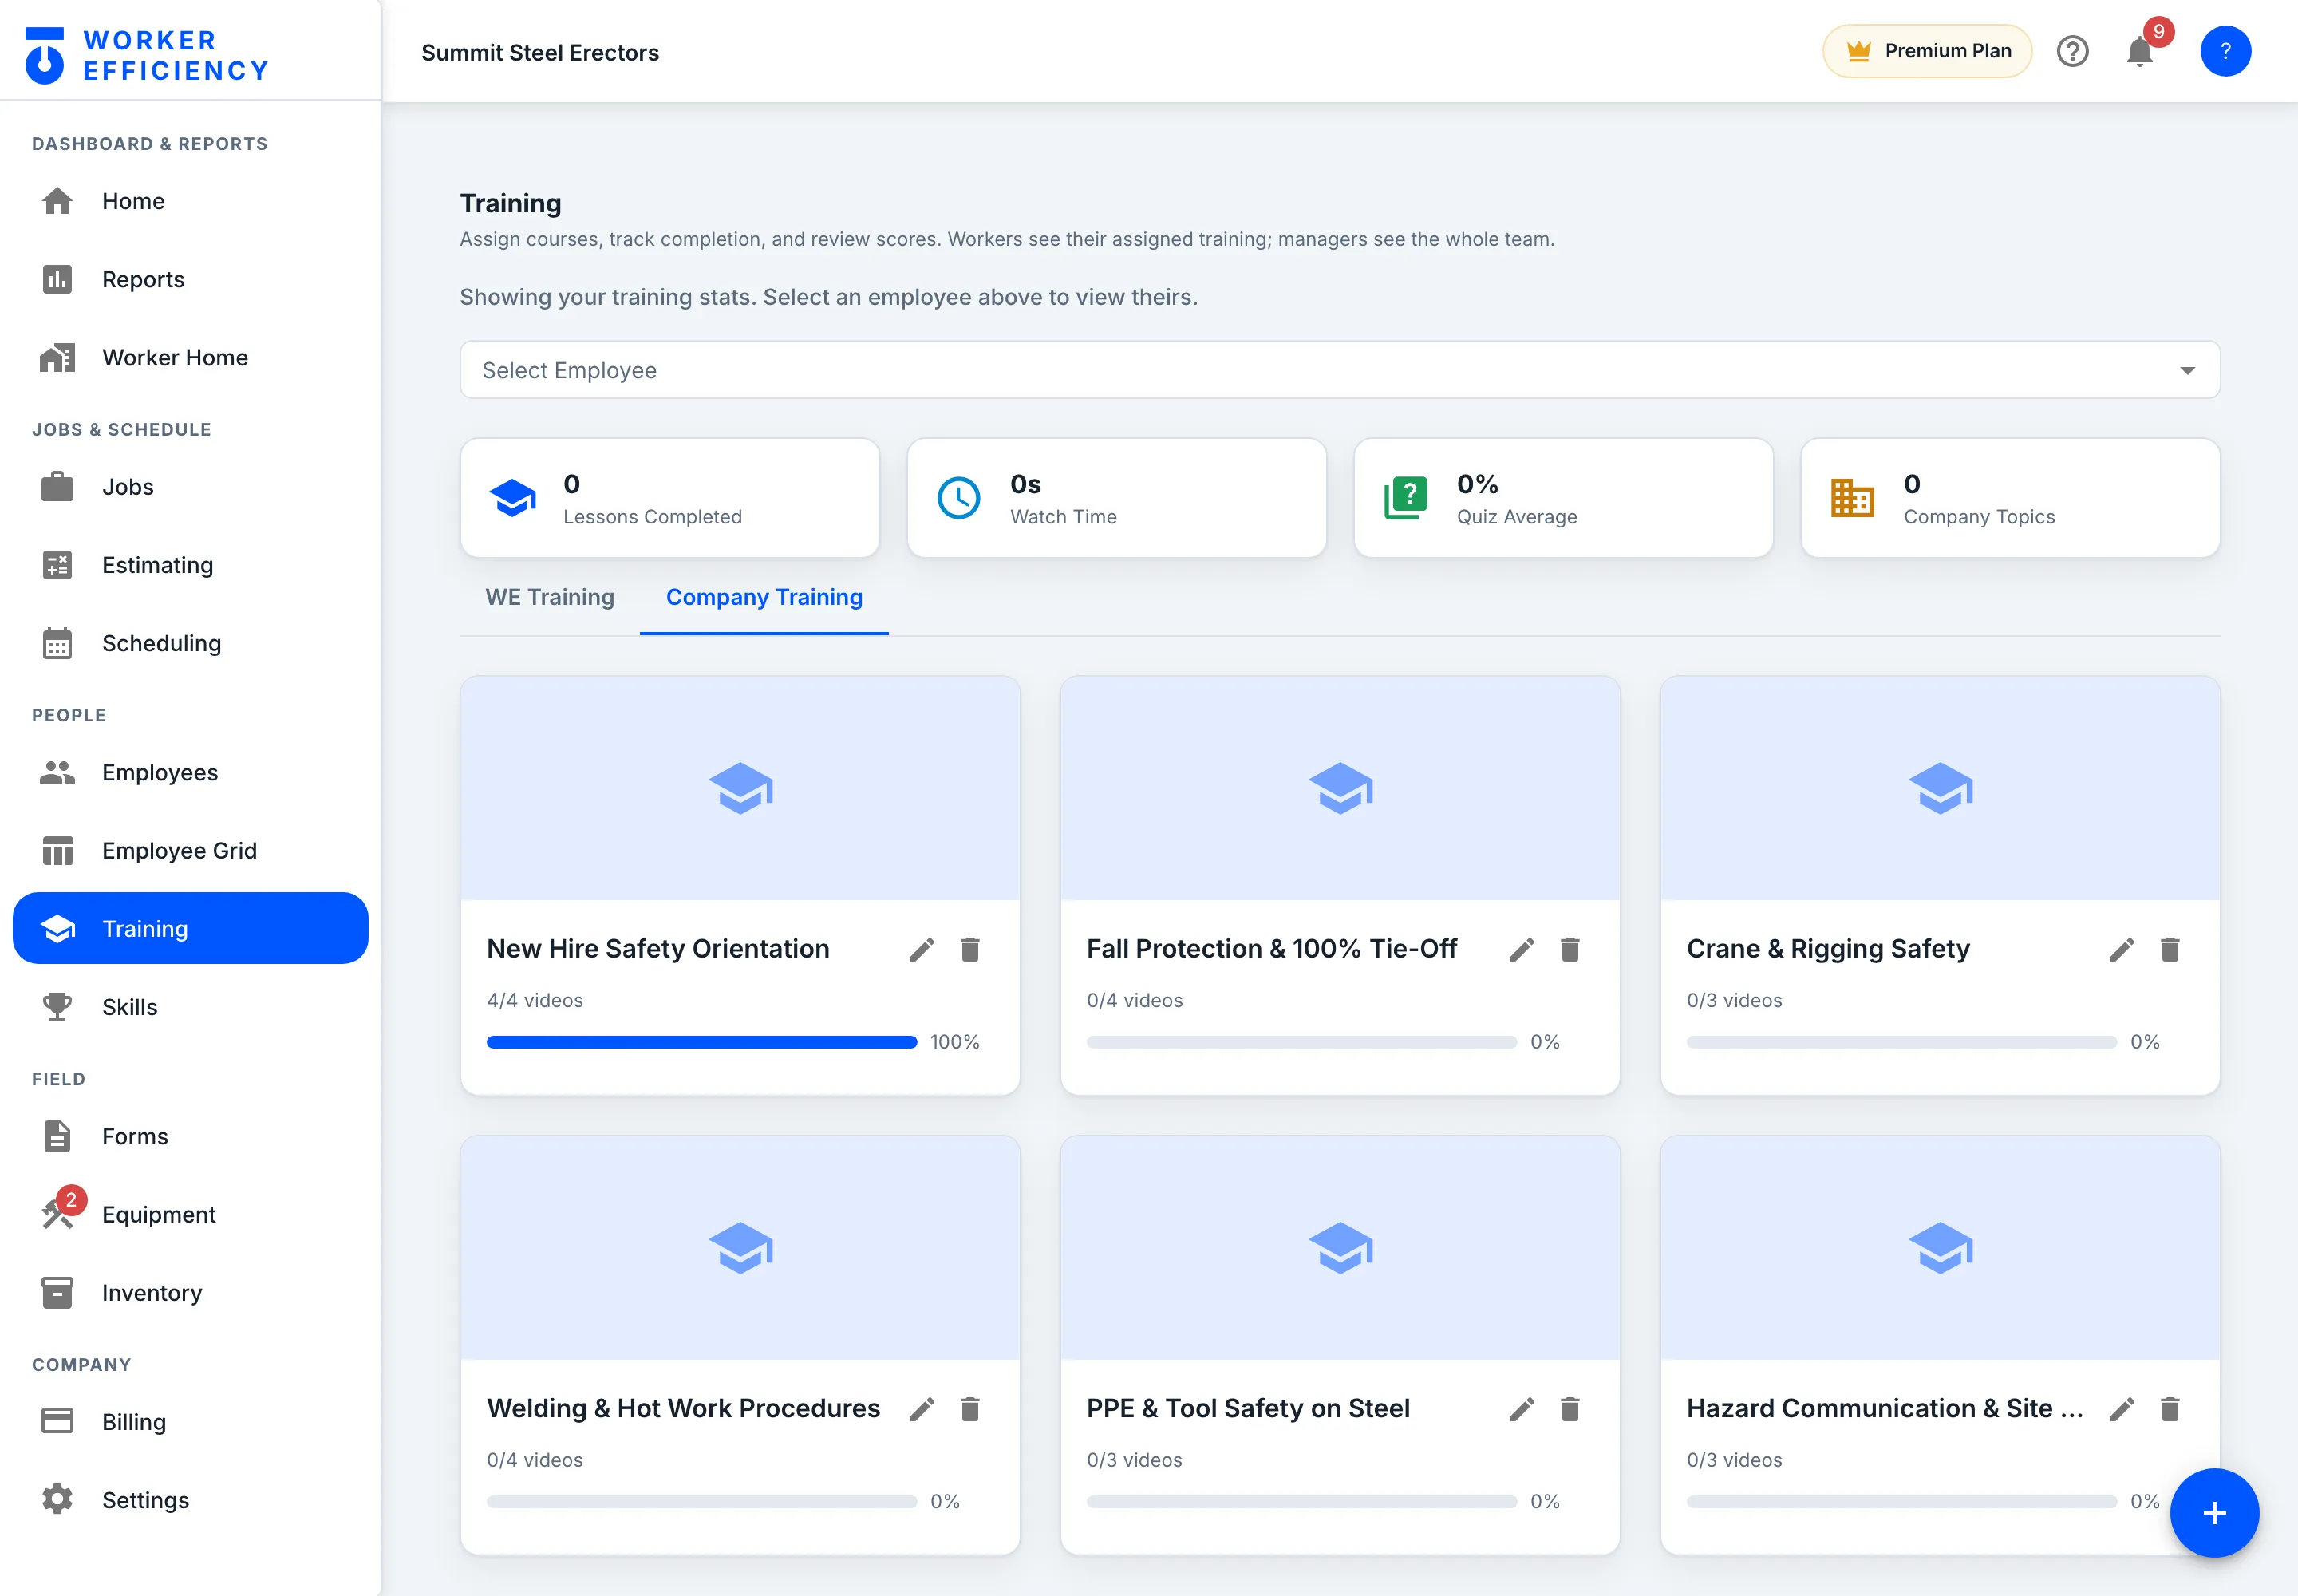Delete the Hazard Communication & Site course
The height and width of the screenshot is (1596, 2298).
2170,1409
